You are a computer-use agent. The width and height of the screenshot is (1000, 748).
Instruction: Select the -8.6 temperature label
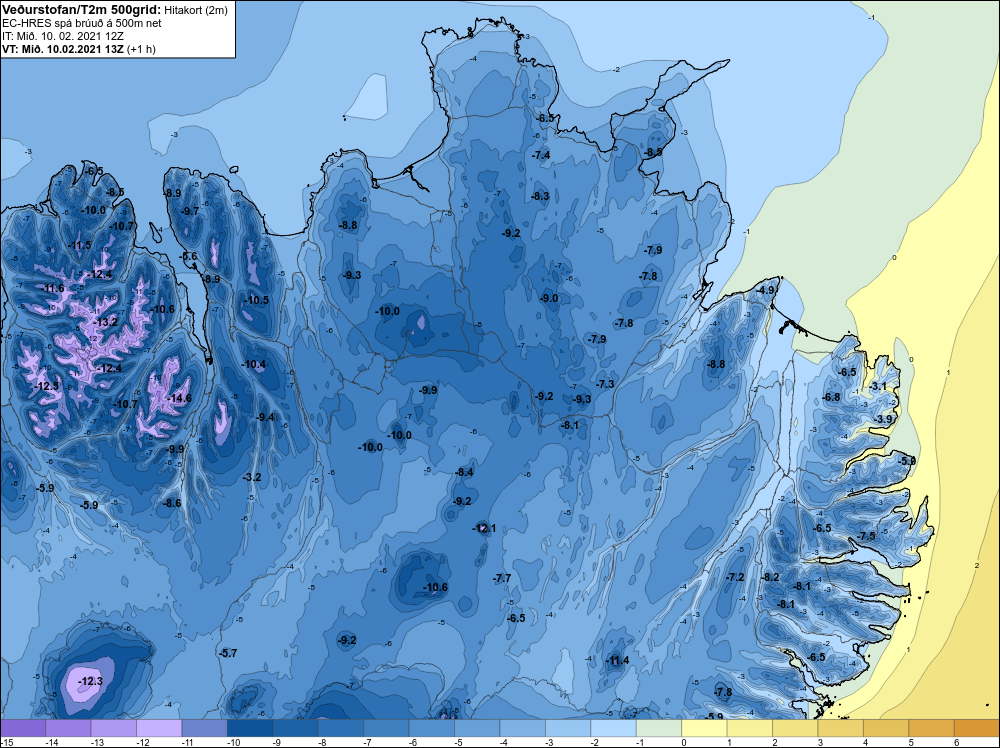[172, 503]
